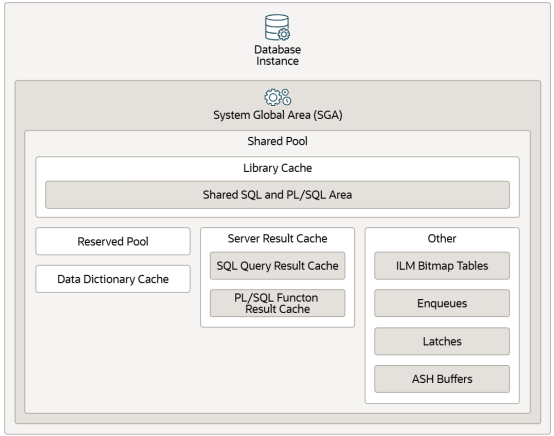Select the ASH Buffers box

[x=442, y=379]
